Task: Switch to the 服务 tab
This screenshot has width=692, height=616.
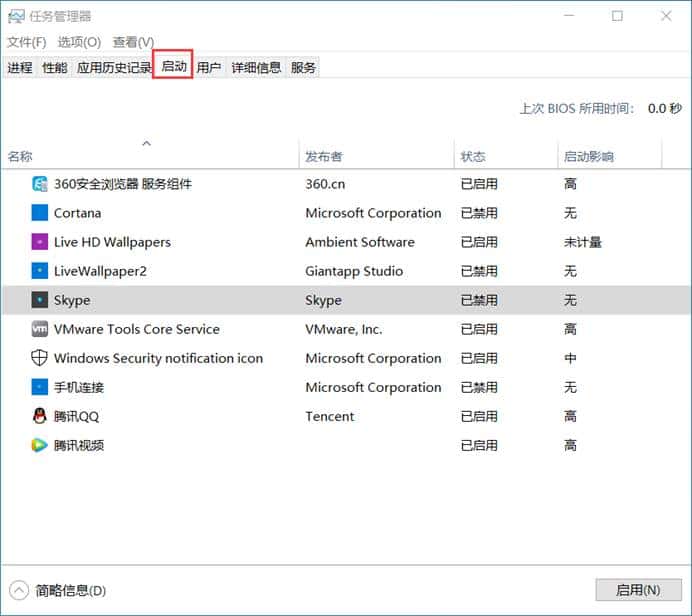Action: (303, 68)
